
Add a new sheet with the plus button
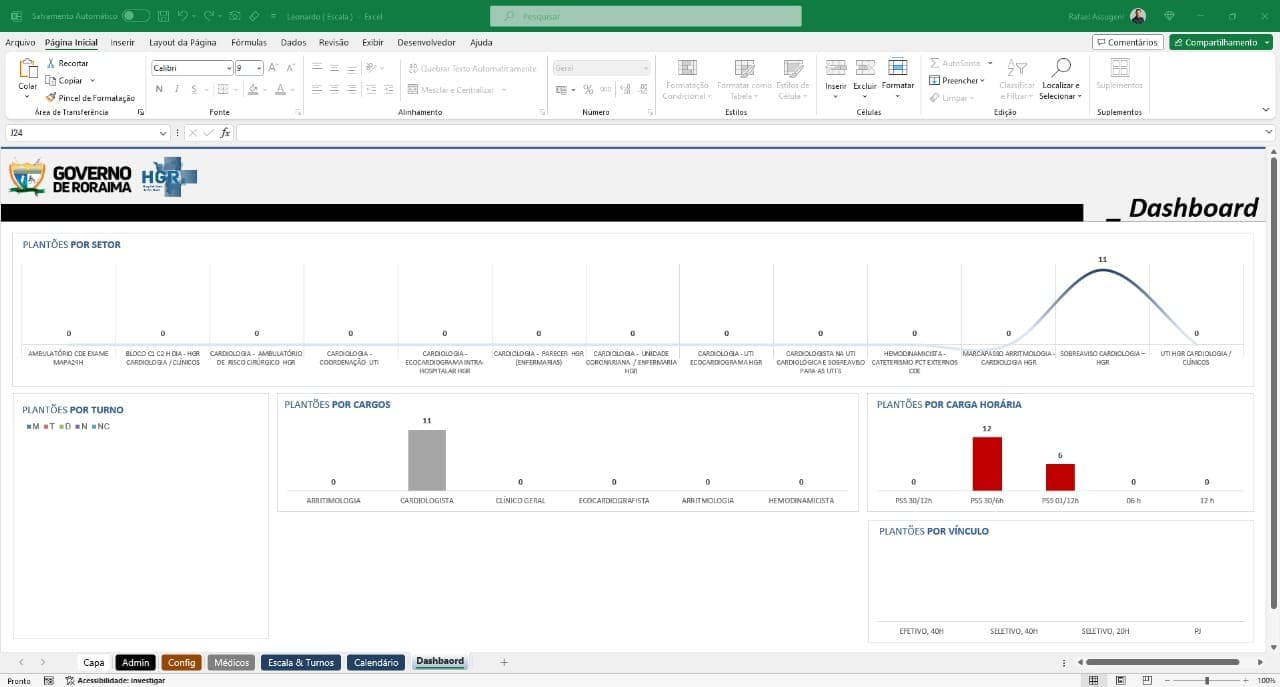coord(504,662)
